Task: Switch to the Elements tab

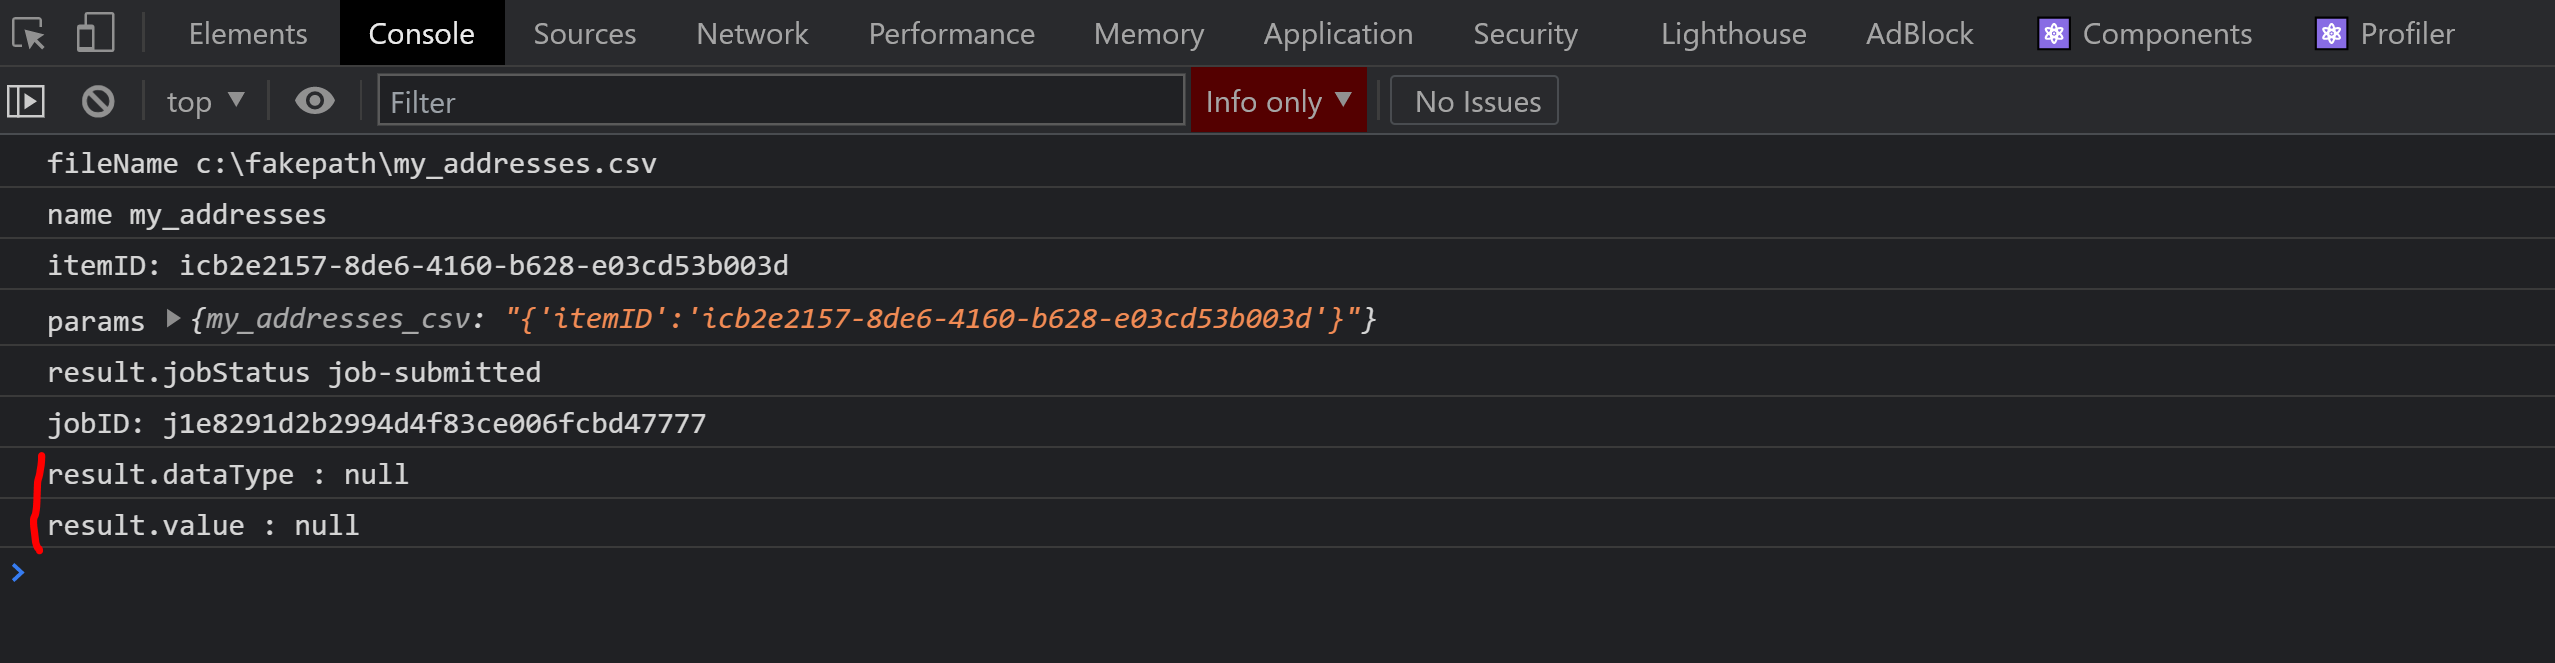Action: pyautogui.click(x=248, y=34)
